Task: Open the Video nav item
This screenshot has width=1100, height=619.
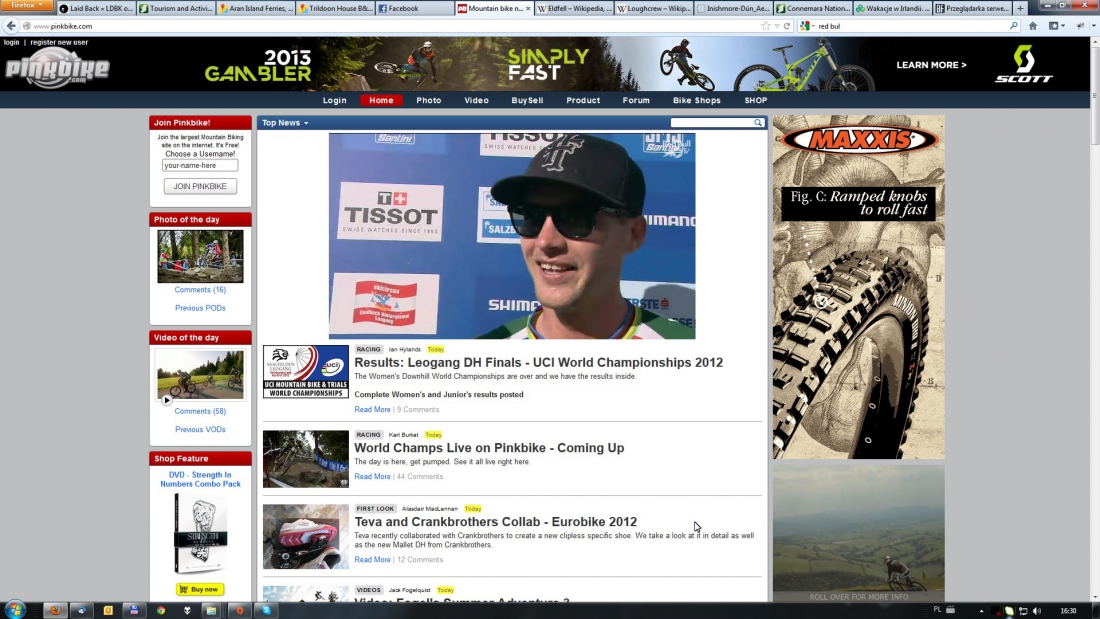Action: (x=476, y=100)
